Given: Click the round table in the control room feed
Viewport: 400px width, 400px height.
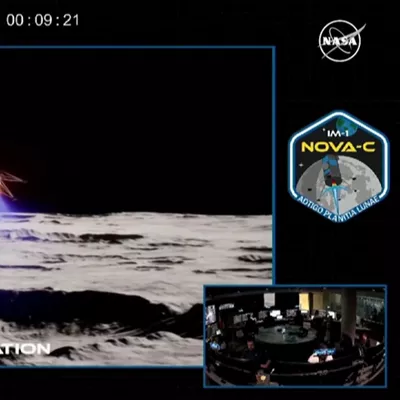Looking at the screenshot, I should click(x=286, y=334).
